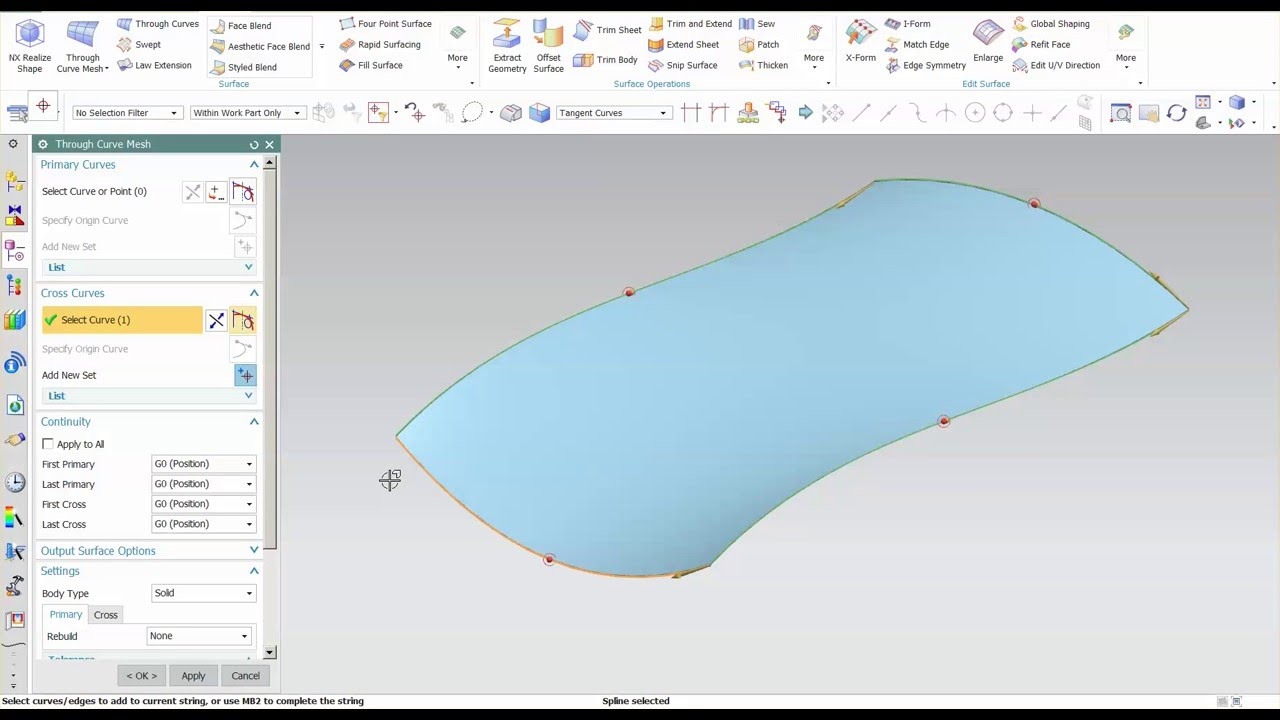Open the Law Extension command
This screenshot has width=1280, height=720.
coord(154,66)
